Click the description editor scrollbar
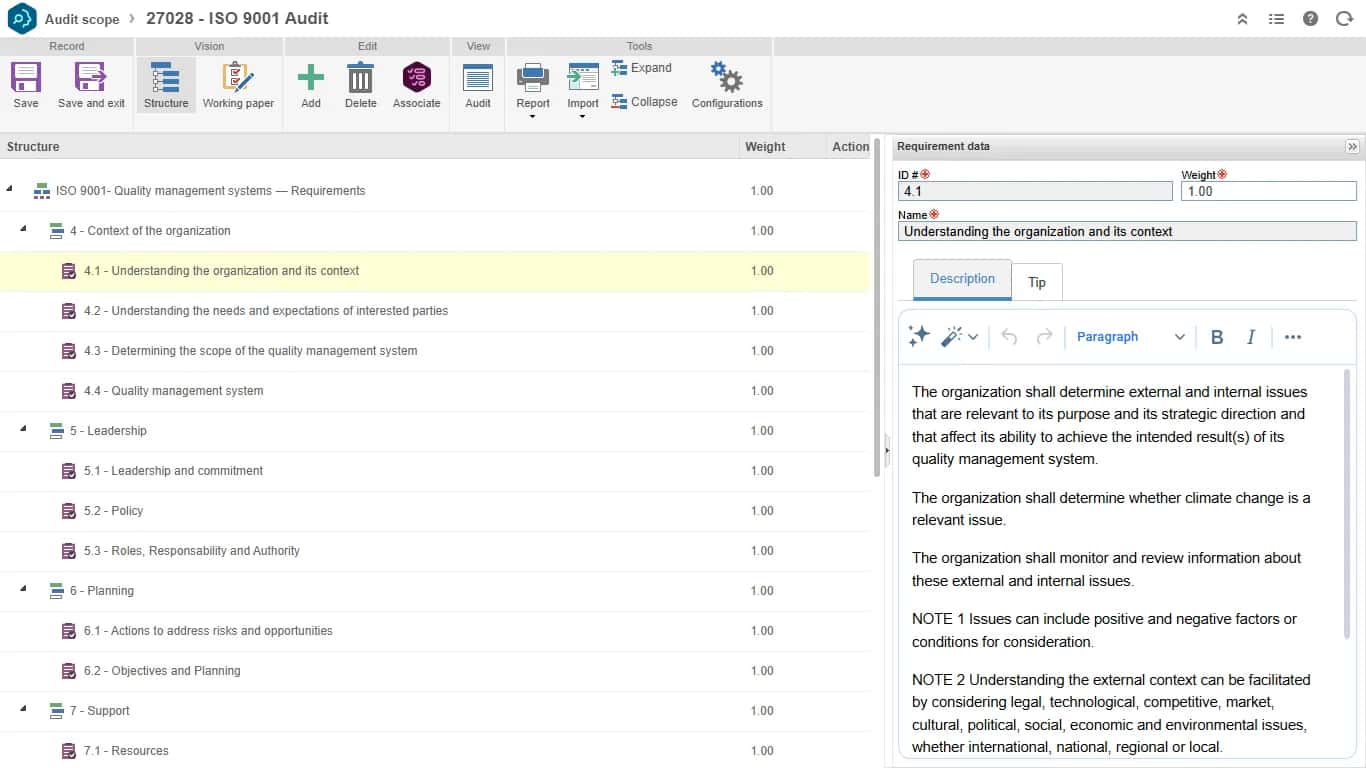 [x=1347, y=503]
